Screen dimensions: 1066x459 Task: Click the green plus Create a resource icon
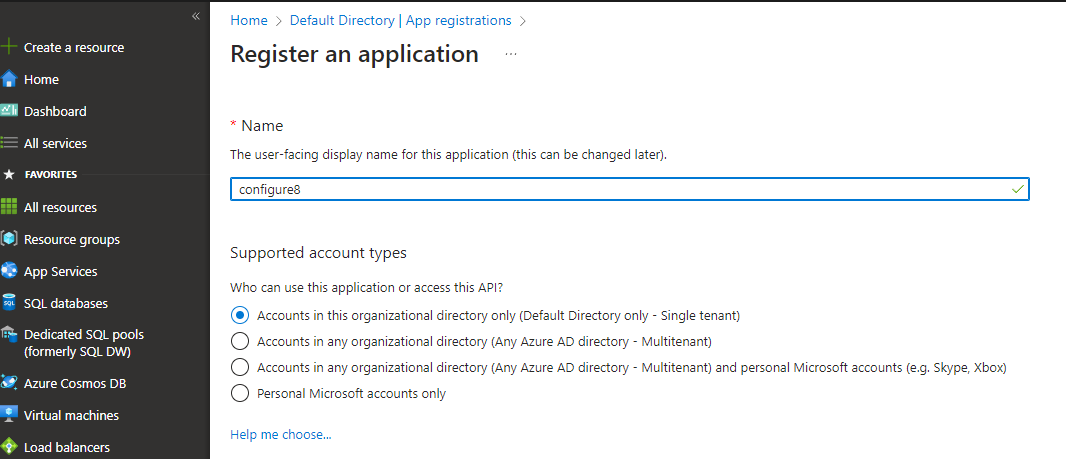click(9, 48)
